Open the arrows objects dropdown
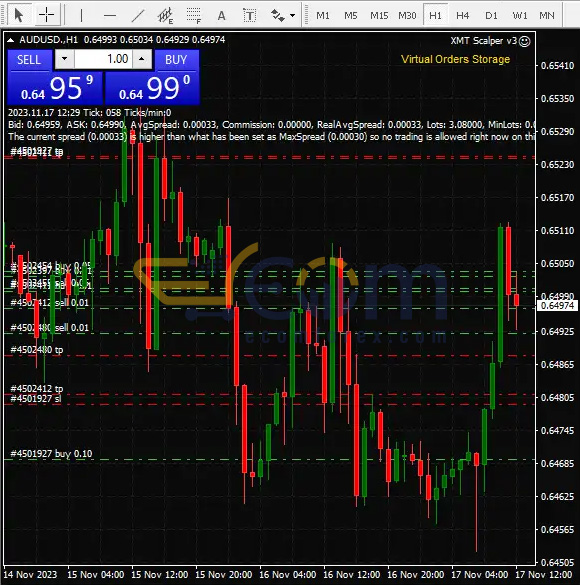Viewport: 580px width, 585px height. tap(292, 16)
